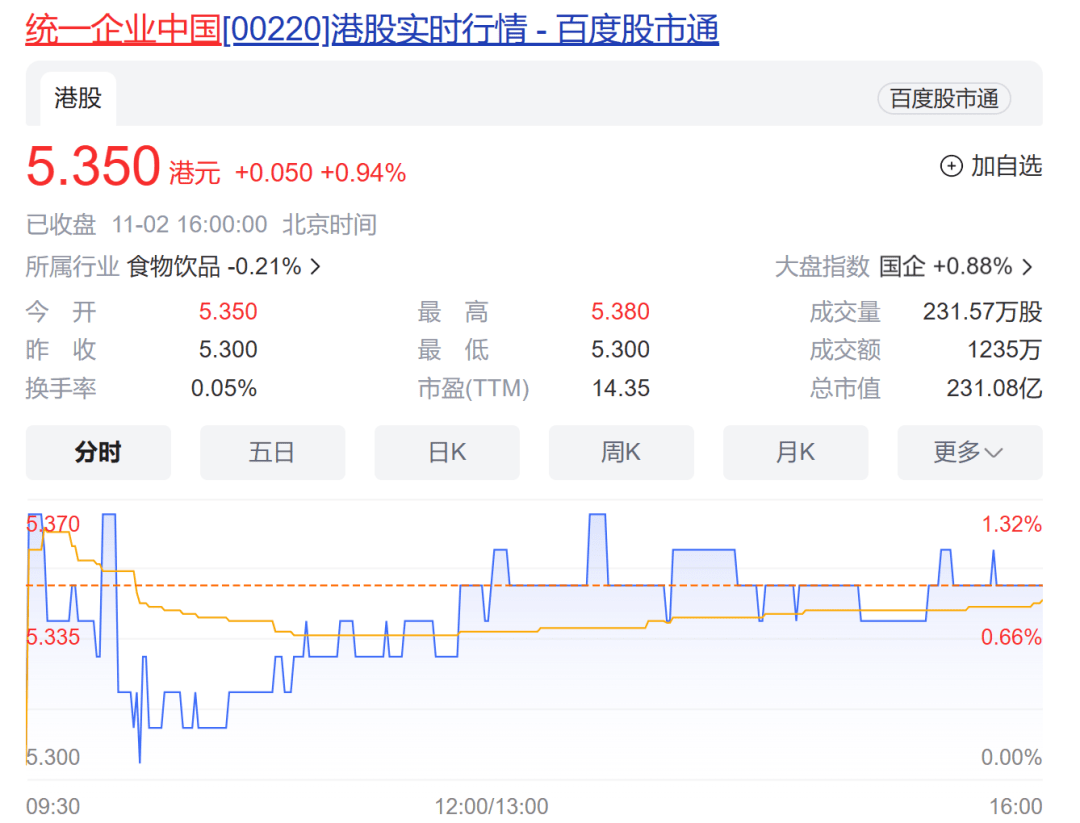Click the 09:30 opening time axis label
Image resolution: width=1080 pixels, height=823 pixels.
pos(53,806)
